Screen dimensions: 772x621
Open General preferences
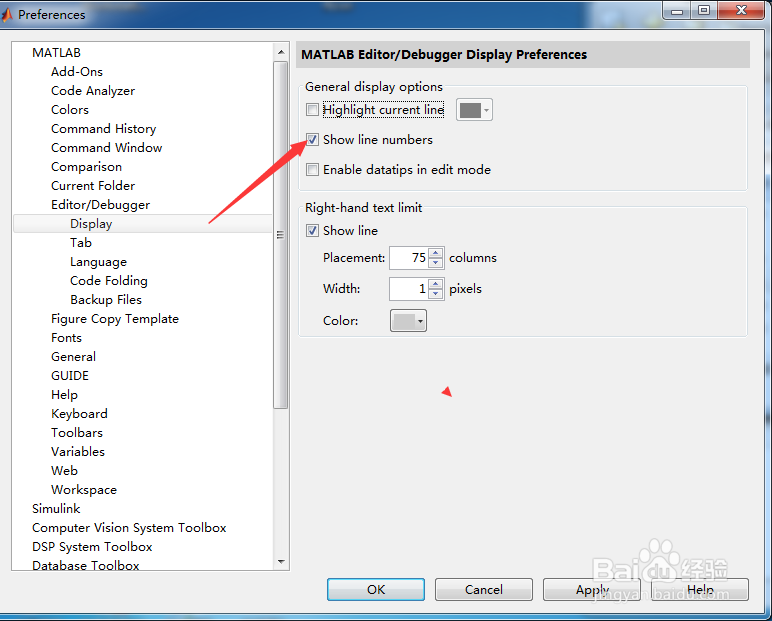tap(73, 357)
